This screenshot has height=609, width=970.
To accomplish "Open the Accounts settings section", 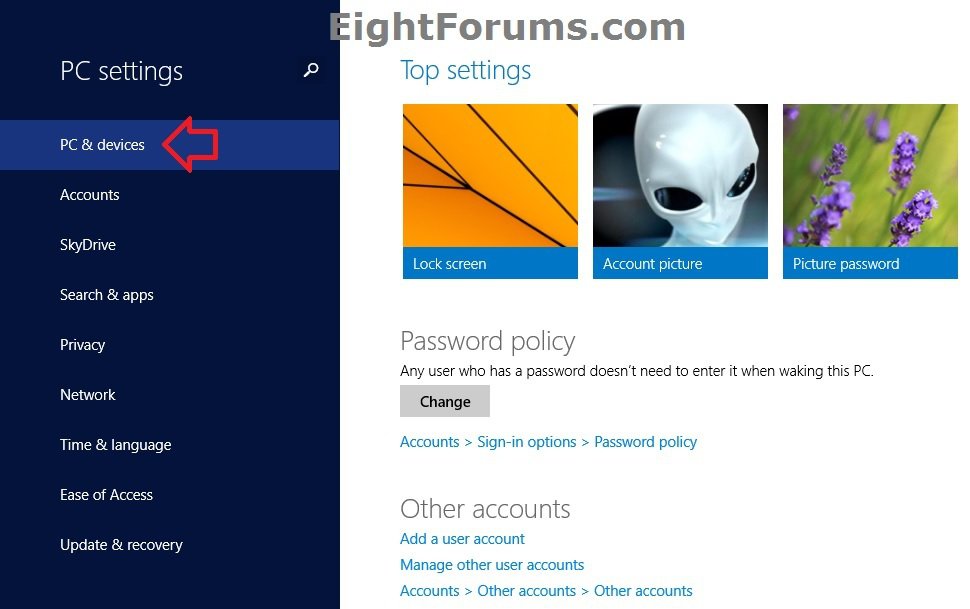I will pos(170,195).
